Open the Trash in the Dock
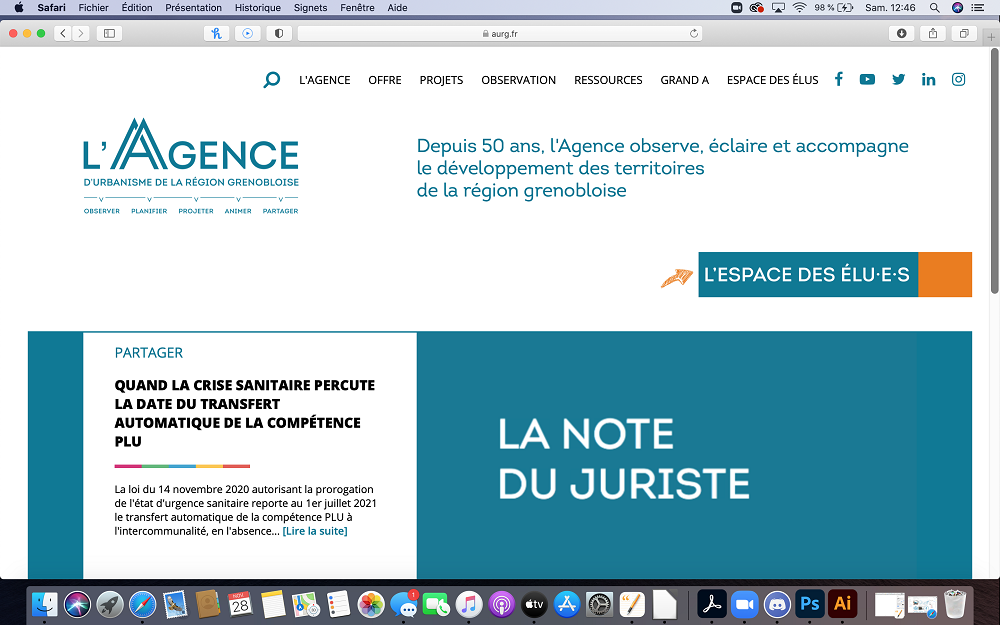The width and height of the screenshot is (1000, 625). tap(955, 604)
